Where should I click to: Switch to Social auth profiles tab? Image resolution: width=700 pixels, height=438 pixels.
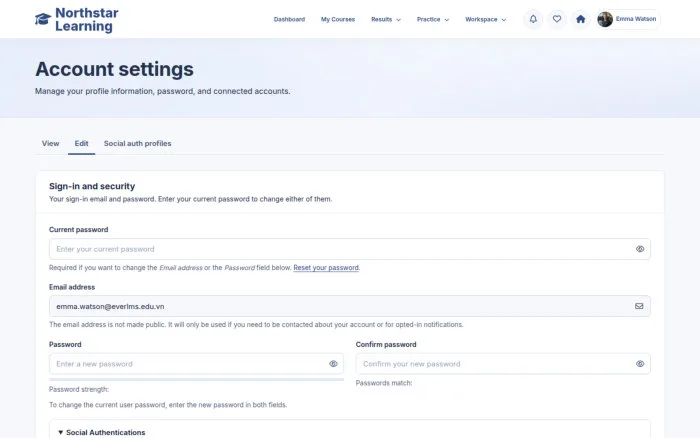(x=138, y=143)
